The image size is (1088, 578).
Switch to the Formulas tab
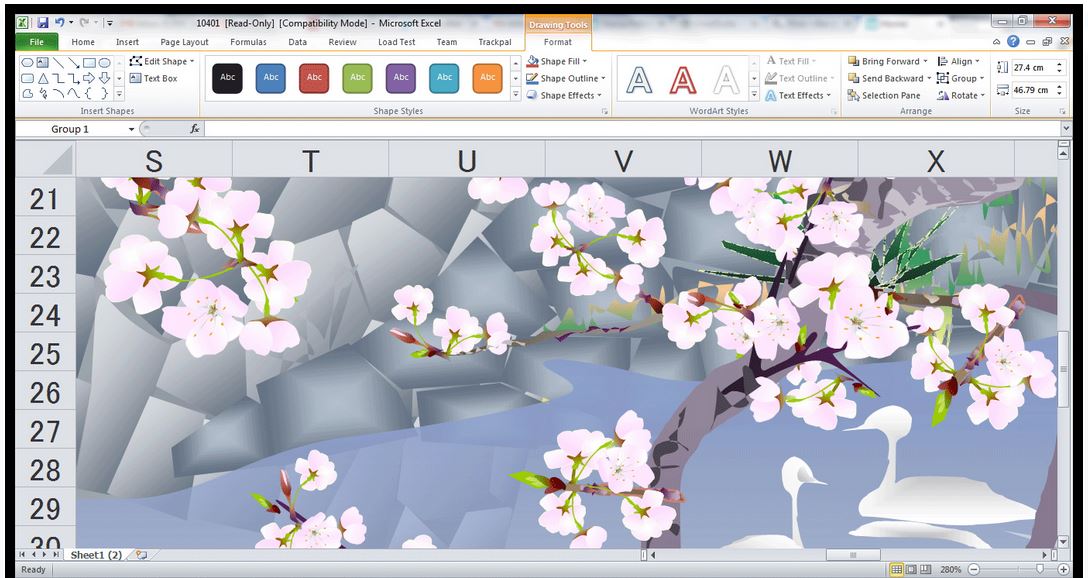coord(248,42)
